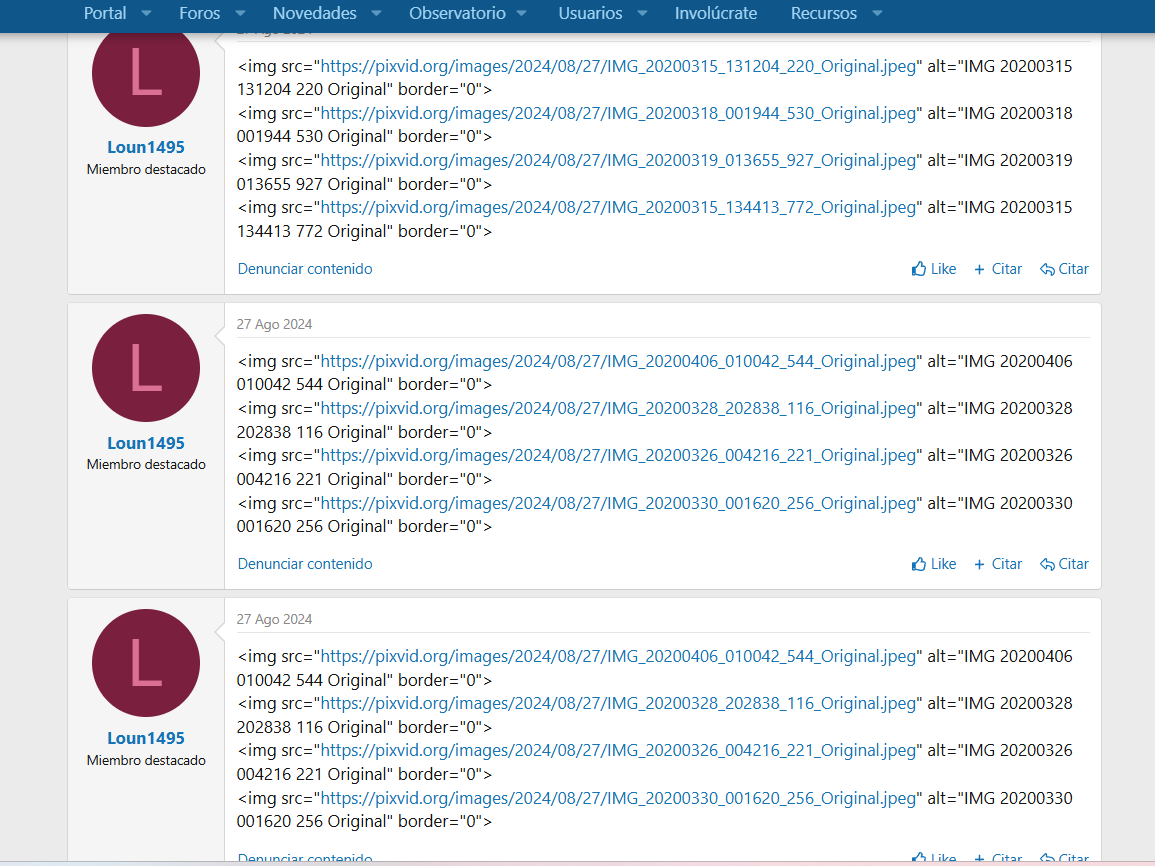Open the IMG_20200315_134413_772_Original.jpeg link
This screenshot has height=866, width=1155.
pyautogui.click(x=619, y=208)
